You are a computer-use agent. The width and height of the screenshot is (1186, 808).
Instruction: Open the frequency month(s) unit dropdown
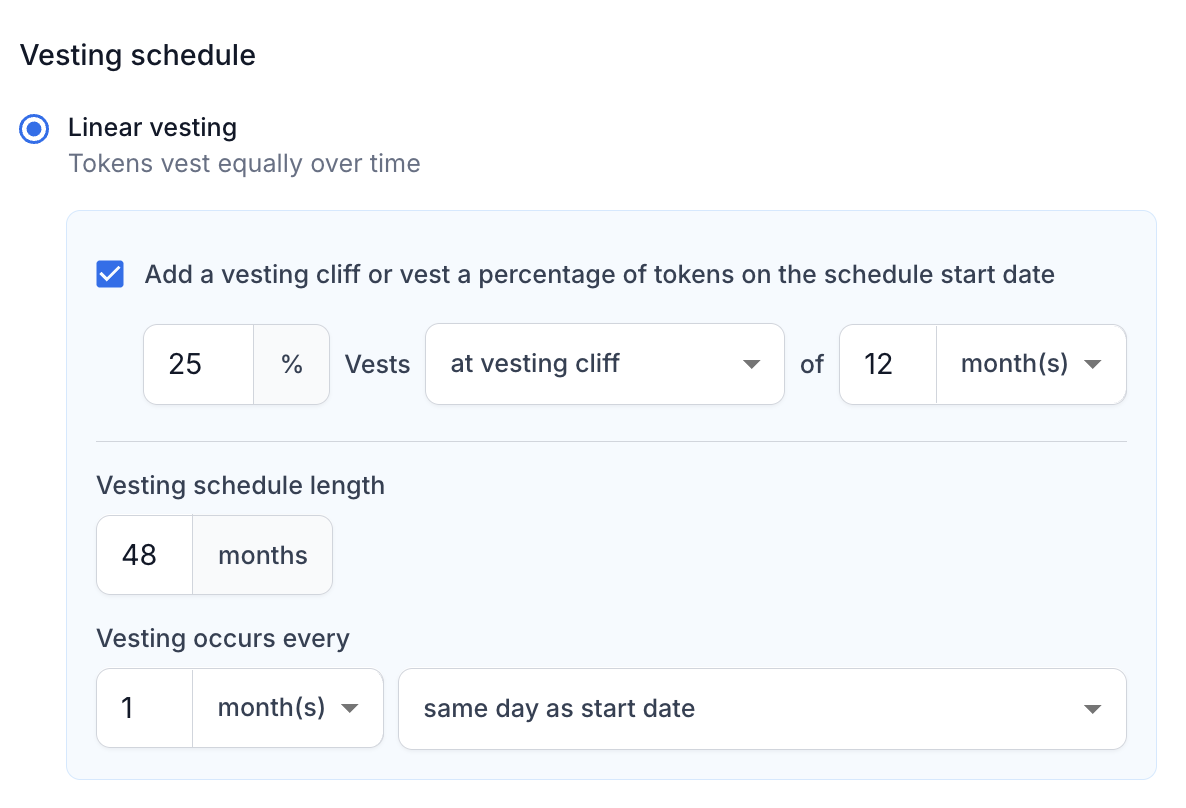coord(288,708)
